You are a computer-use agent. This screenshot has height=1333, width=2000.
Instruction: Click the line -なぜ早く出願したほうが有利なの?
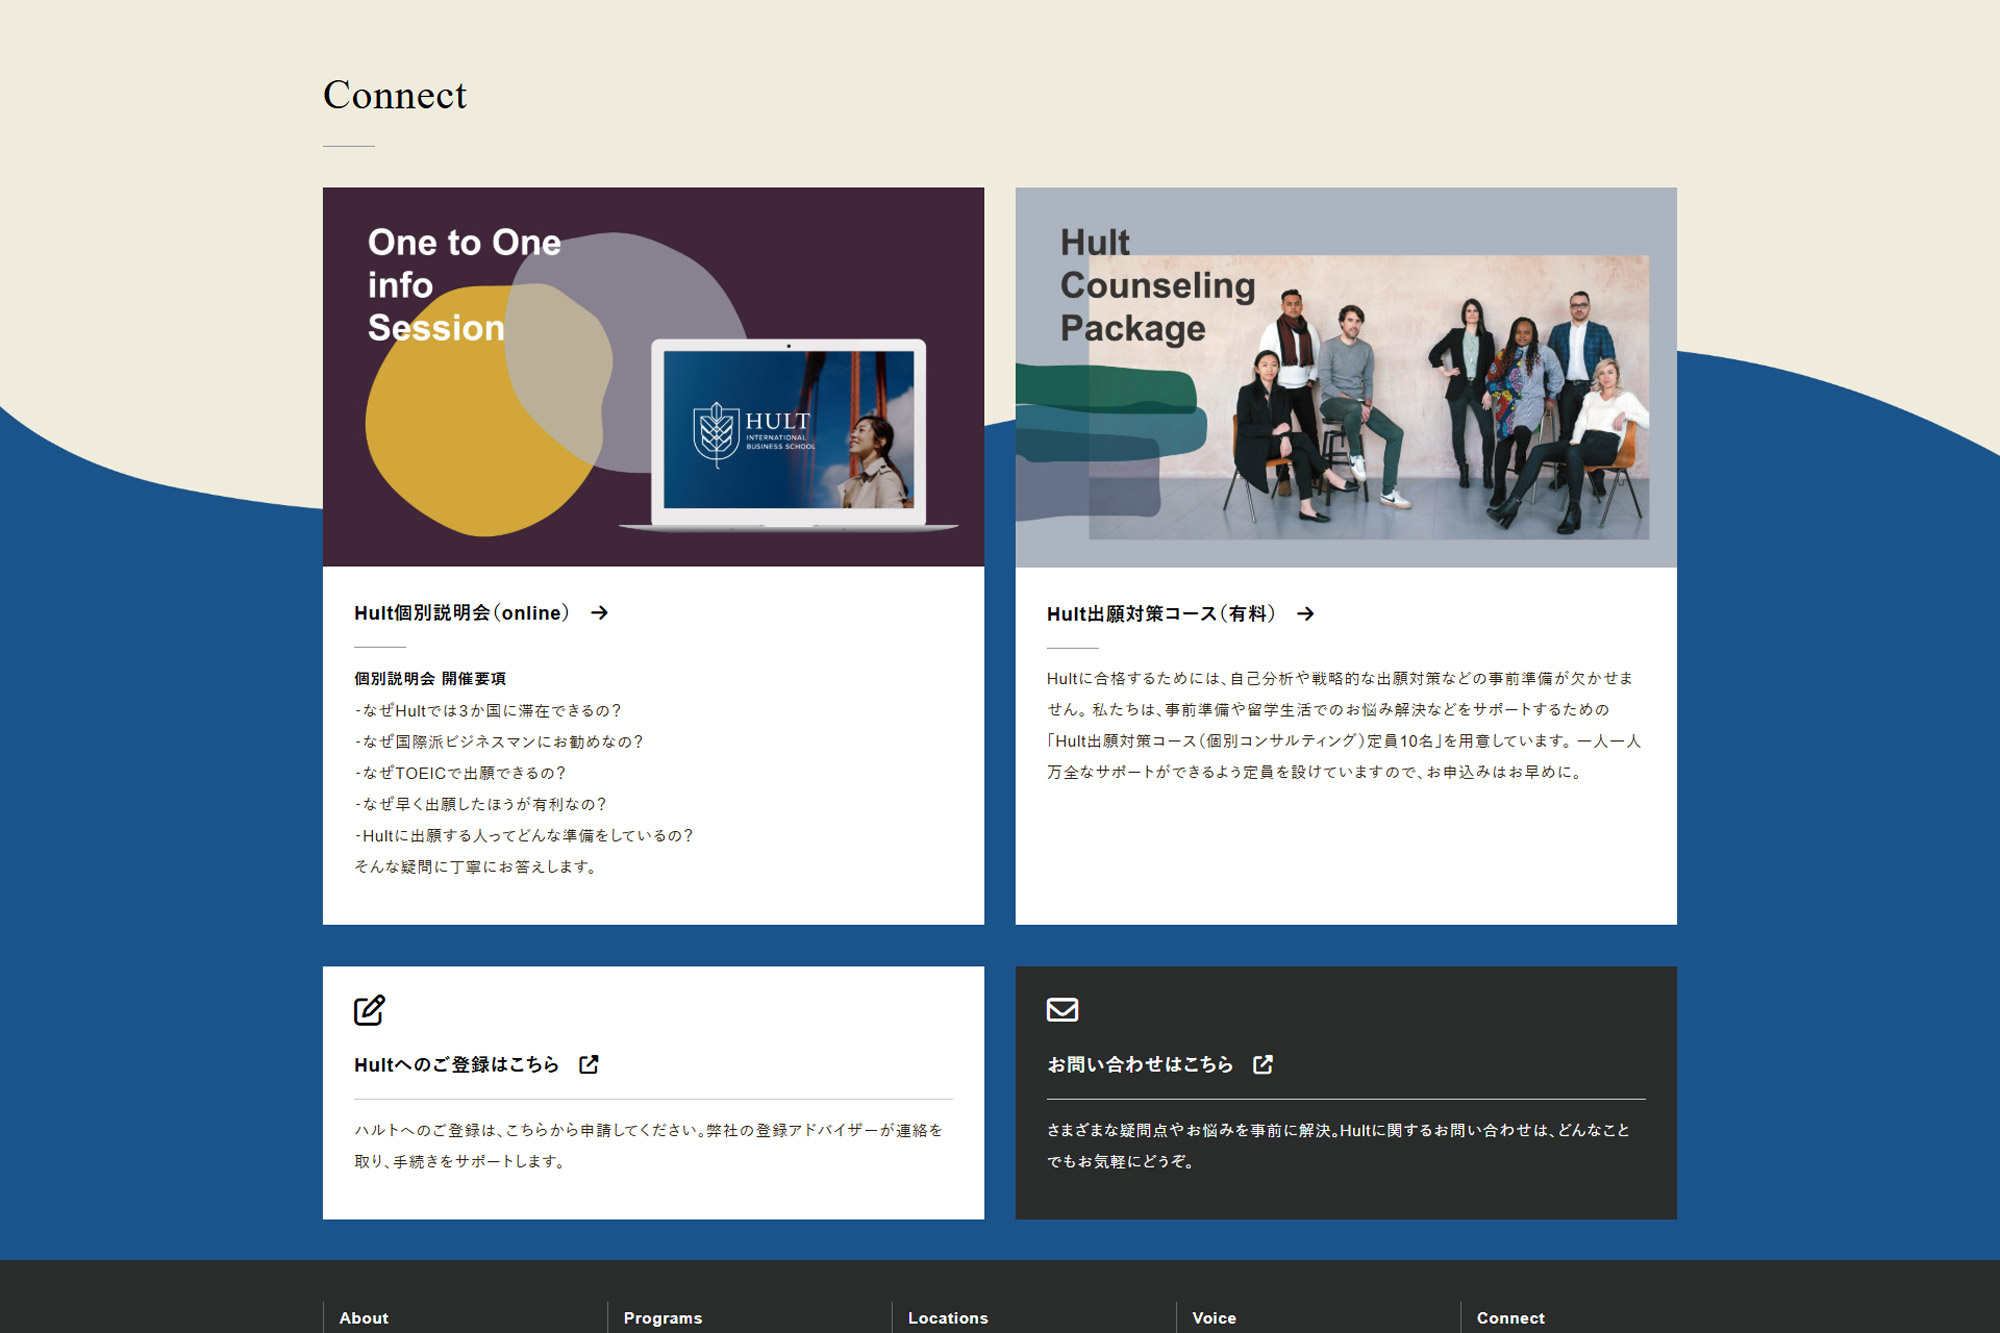coord(481,804)
